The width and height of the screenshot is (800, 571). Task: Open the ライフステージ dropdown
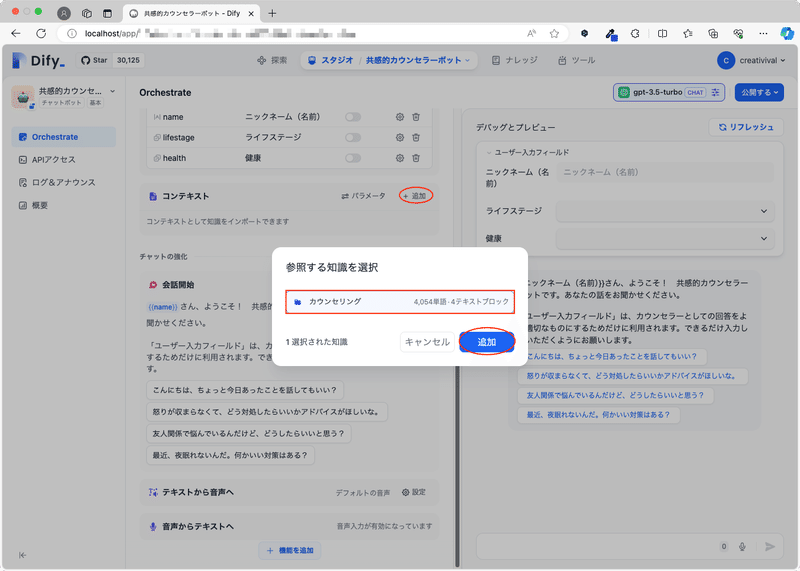pyautogui.click(x=665, y=211)
